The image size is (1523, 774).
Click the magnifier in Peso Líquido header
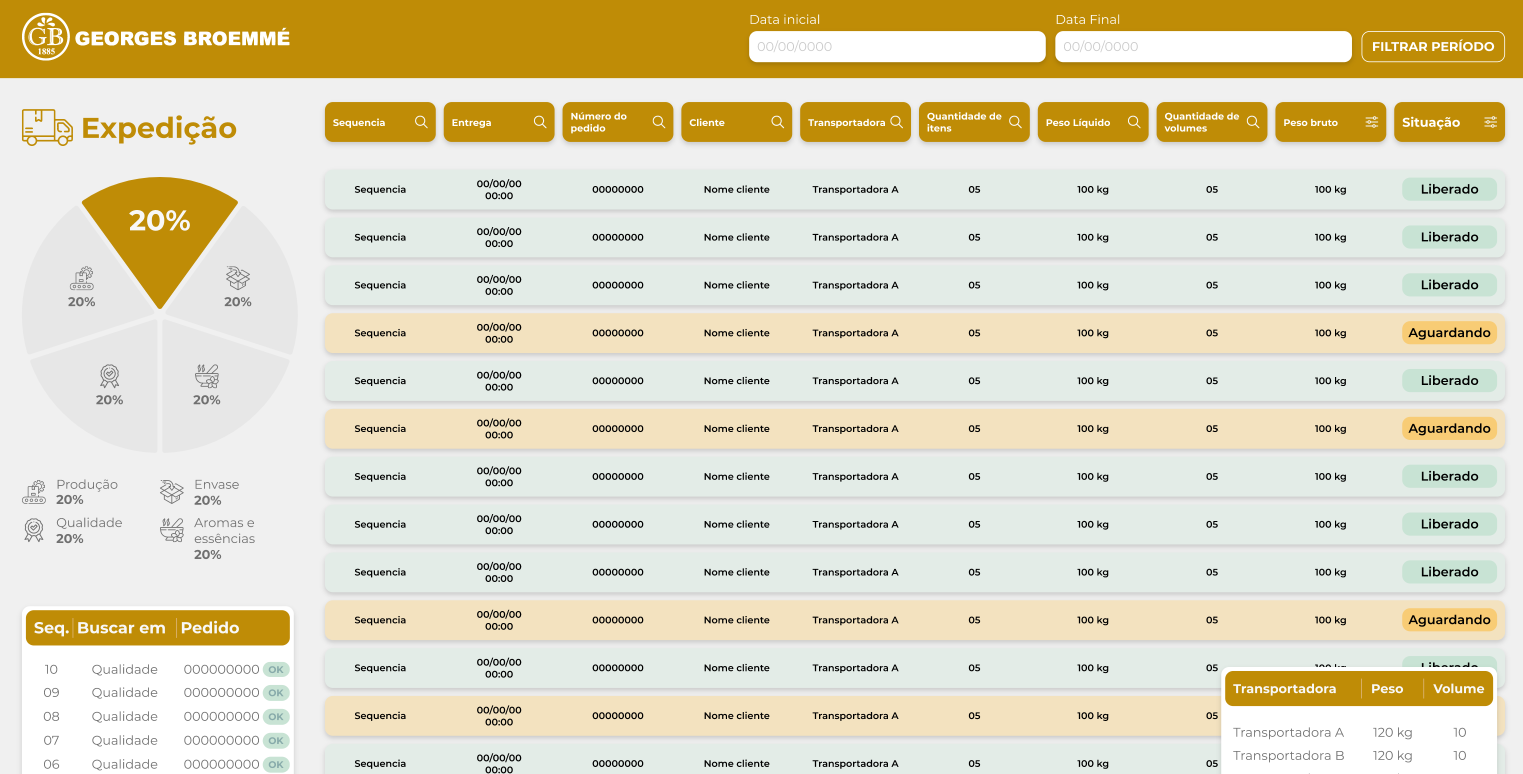(x=1134, y=122)
